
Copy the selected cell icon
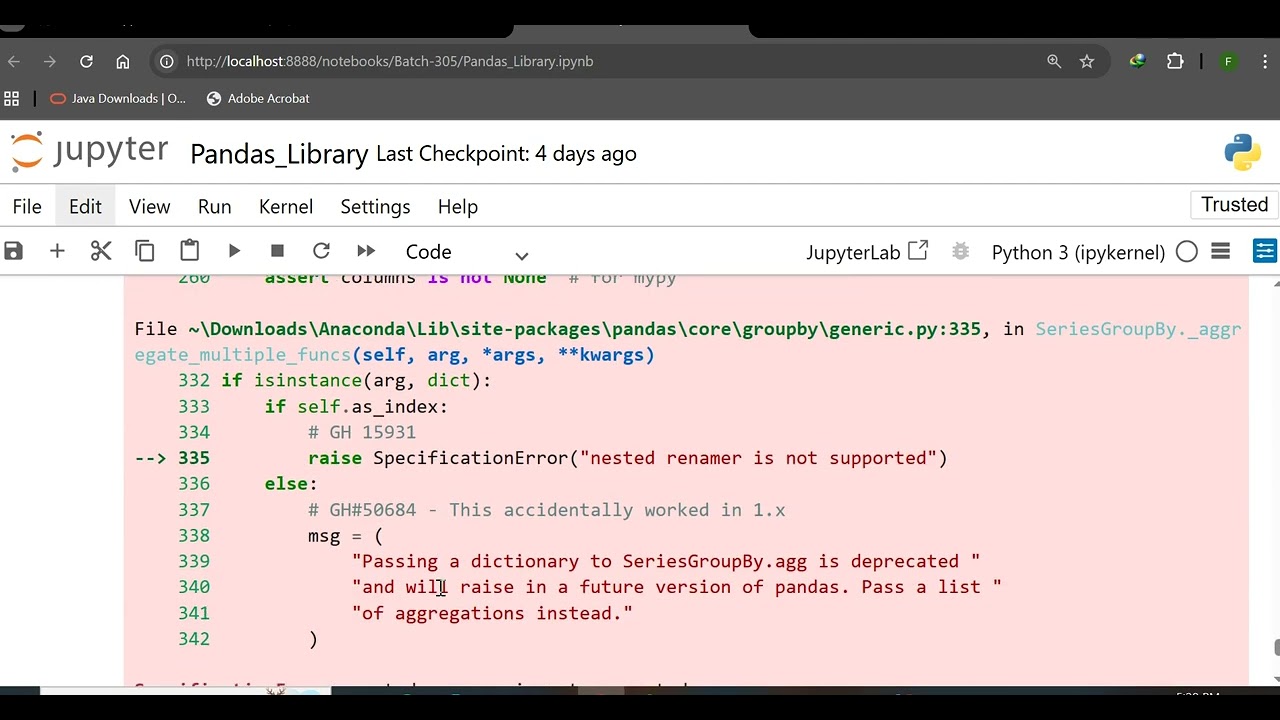pos(145,251)
